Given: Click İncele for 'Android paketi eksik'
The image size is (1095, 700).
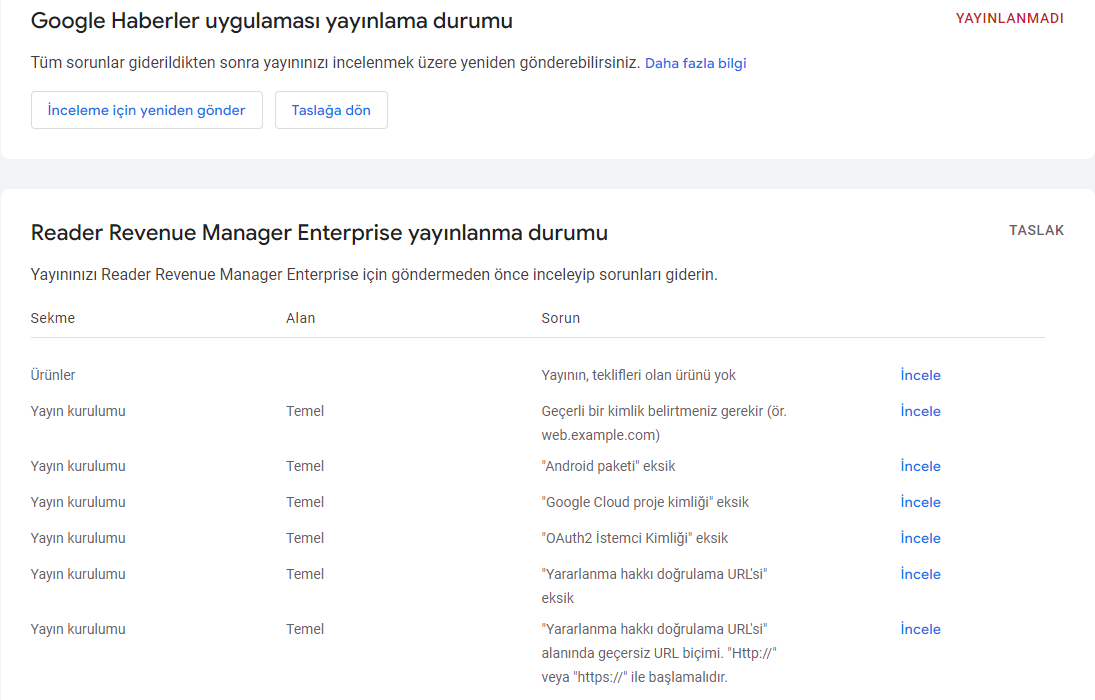Looking at the screenshot, I should [920, 466].
